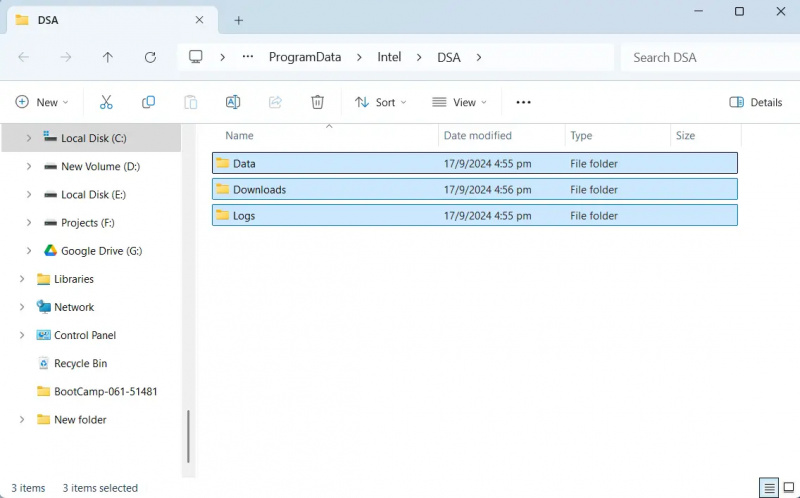
Task: Expand Google Drive (G:) tree node
Action: tap(29, 251)
